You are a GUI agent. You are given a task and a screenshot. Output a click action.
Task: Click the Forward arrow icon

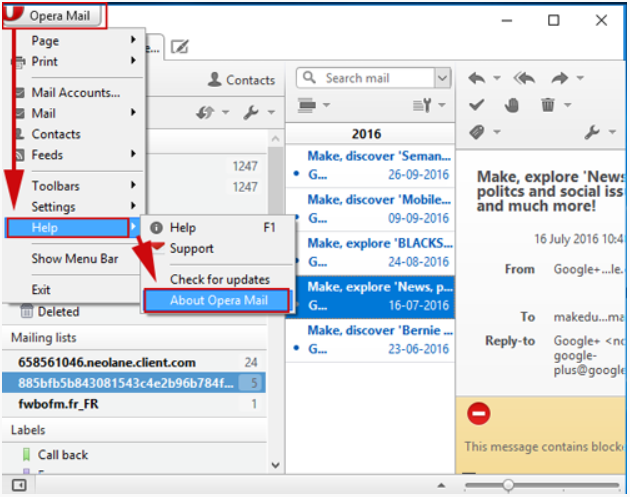tap(559, 78)
